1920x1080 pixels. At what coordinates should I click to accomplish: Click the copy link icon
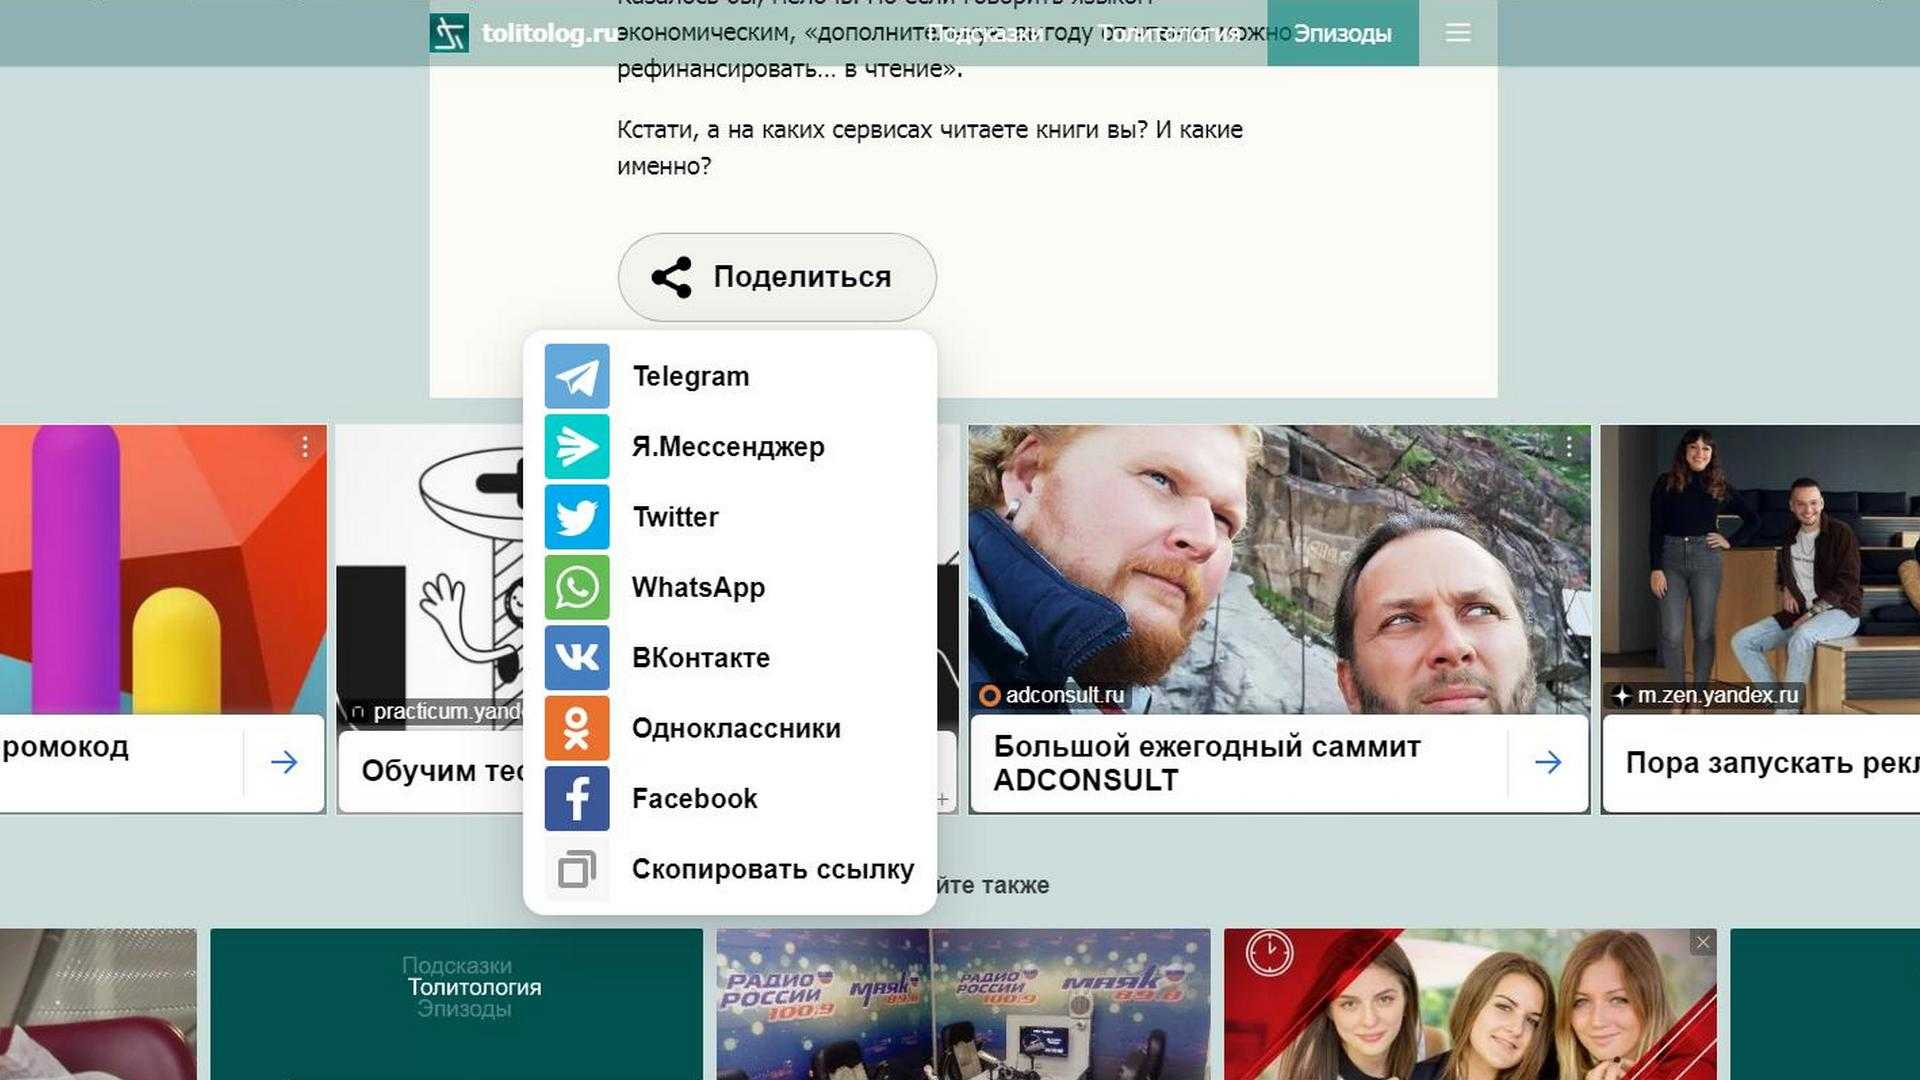click(x=576, y=869)
